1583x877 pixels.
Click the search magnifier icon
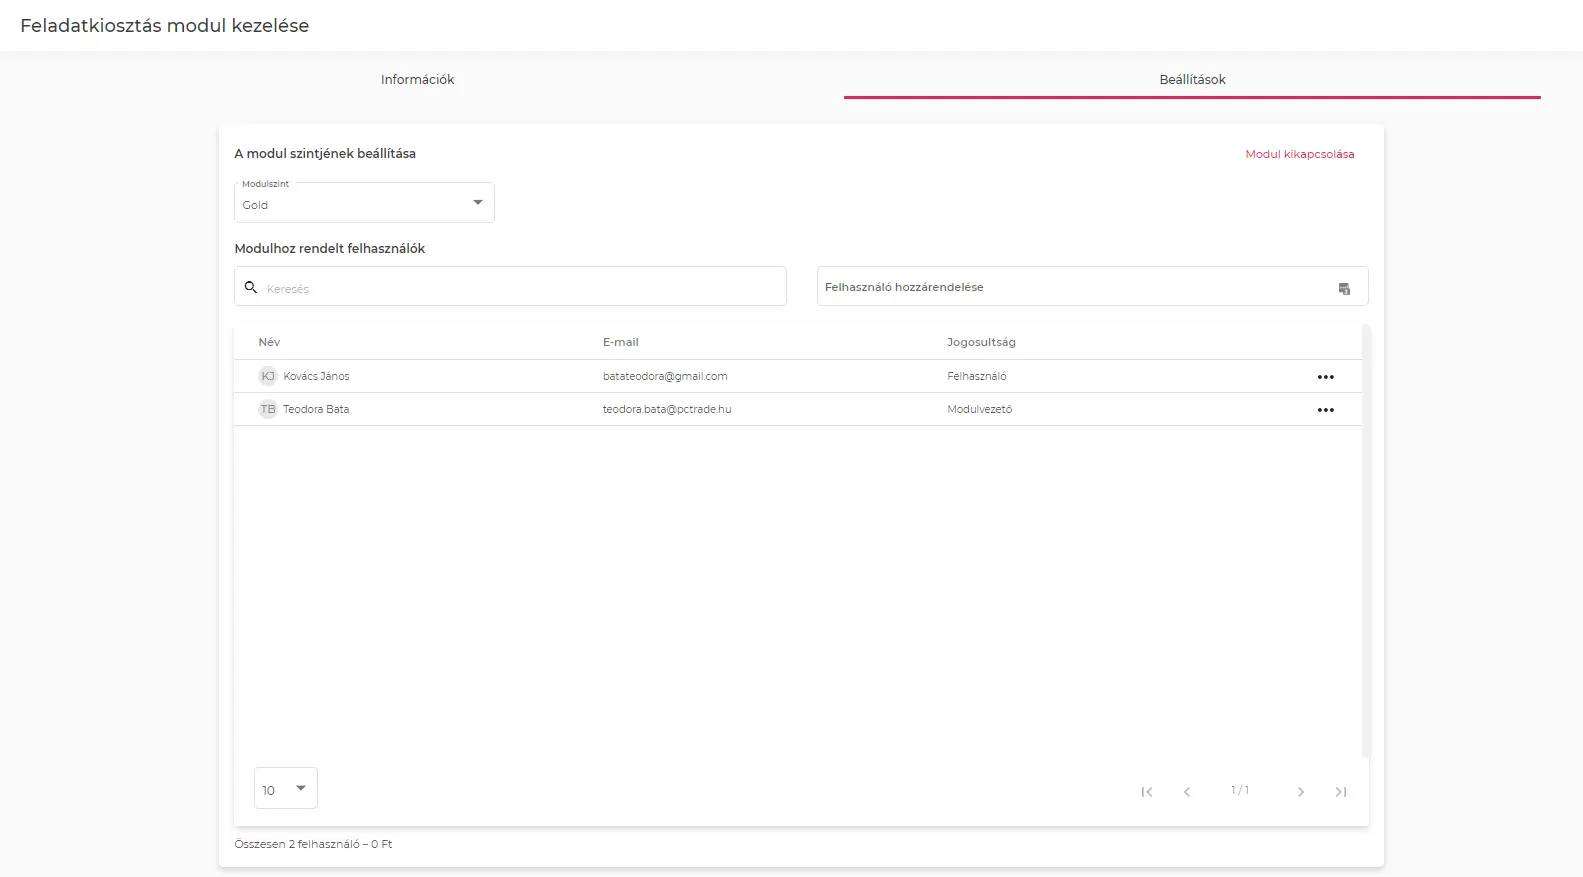click(x=251, y=287)
